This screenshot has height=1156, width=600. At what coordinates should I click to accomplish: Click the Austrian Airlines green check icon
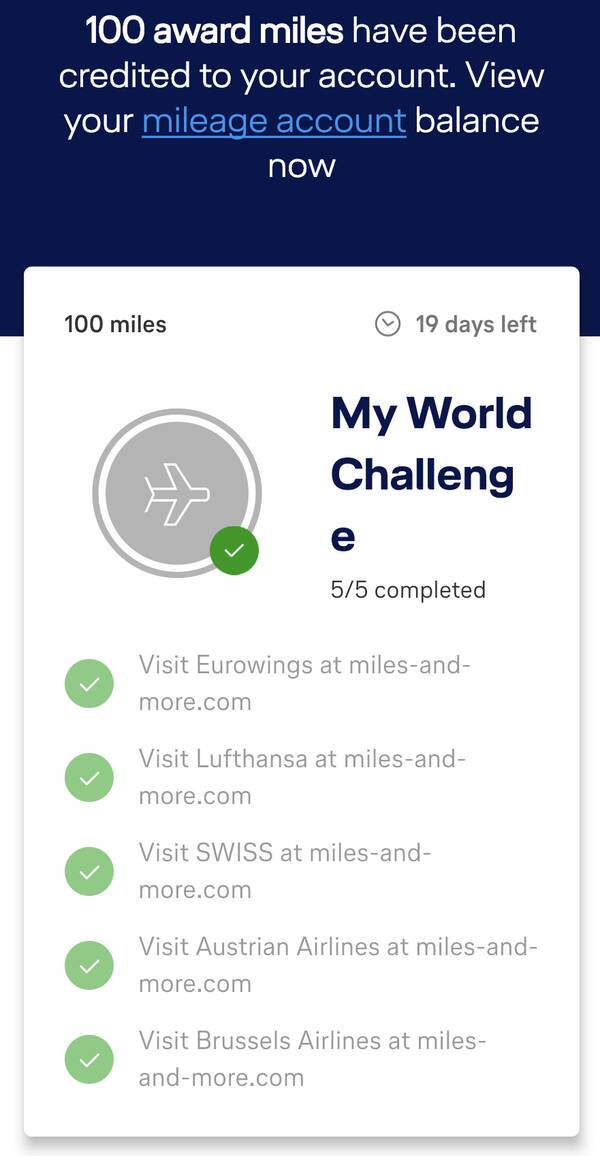coord(89,965)
